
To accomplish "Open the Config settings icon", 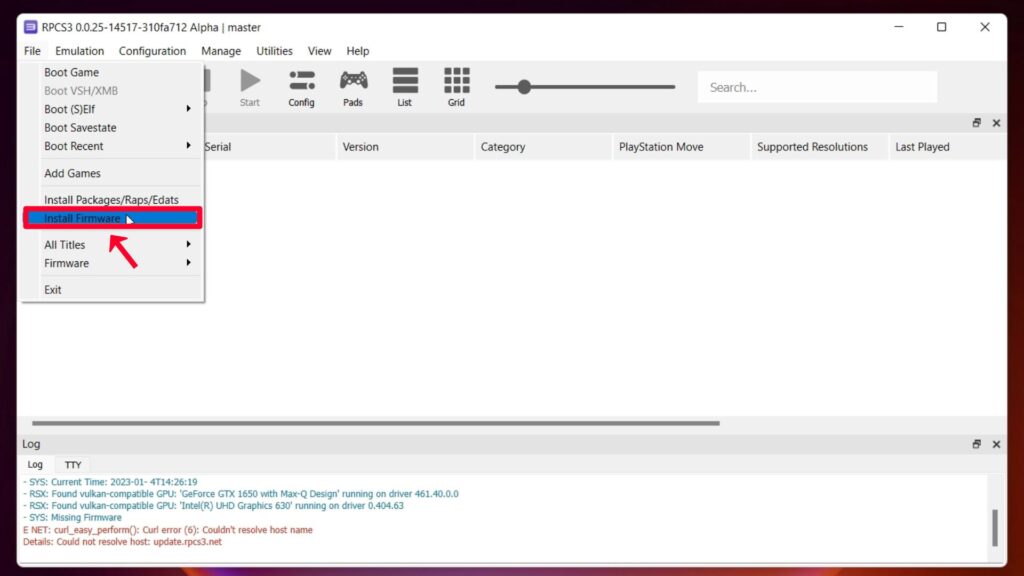I will [301, 86].
